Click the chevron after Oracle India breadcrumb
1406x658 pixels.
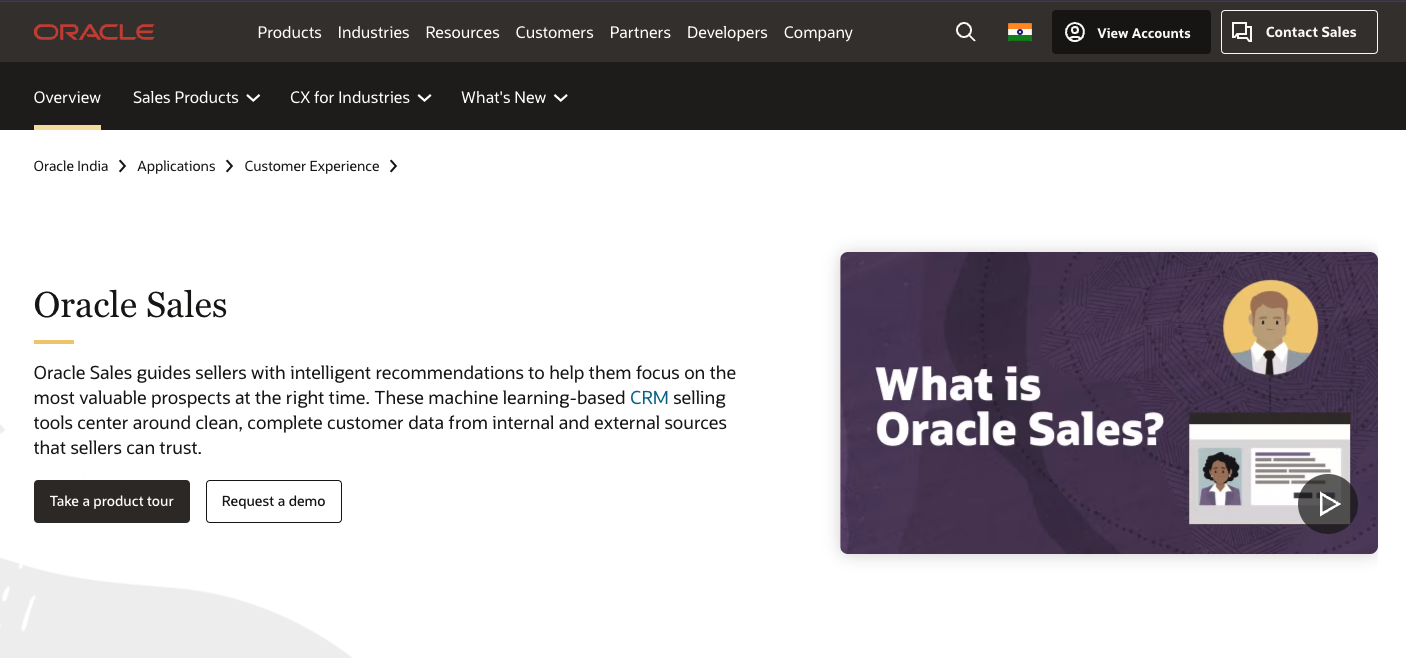(x=122, y=166)
